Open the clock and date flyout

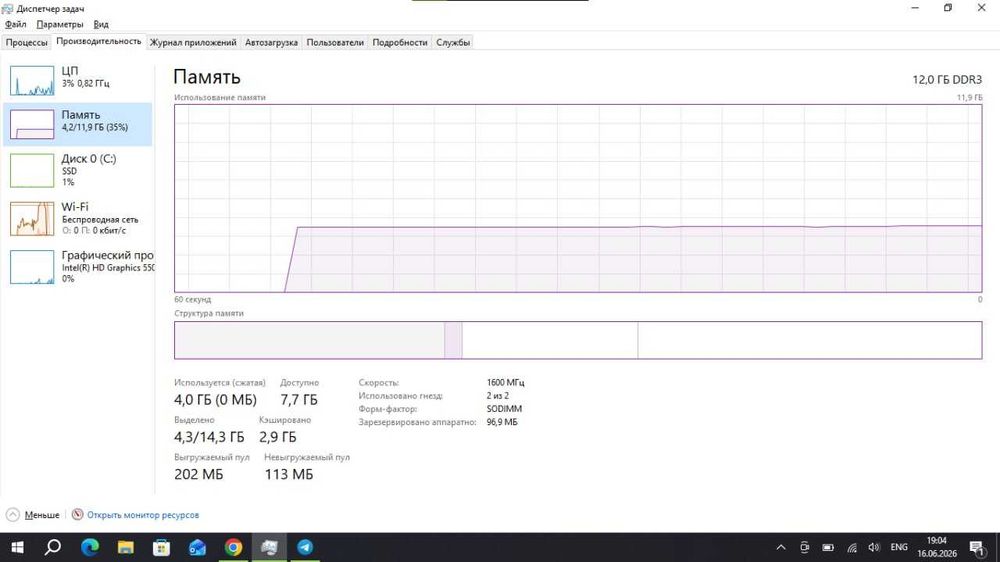coord(937,547)
